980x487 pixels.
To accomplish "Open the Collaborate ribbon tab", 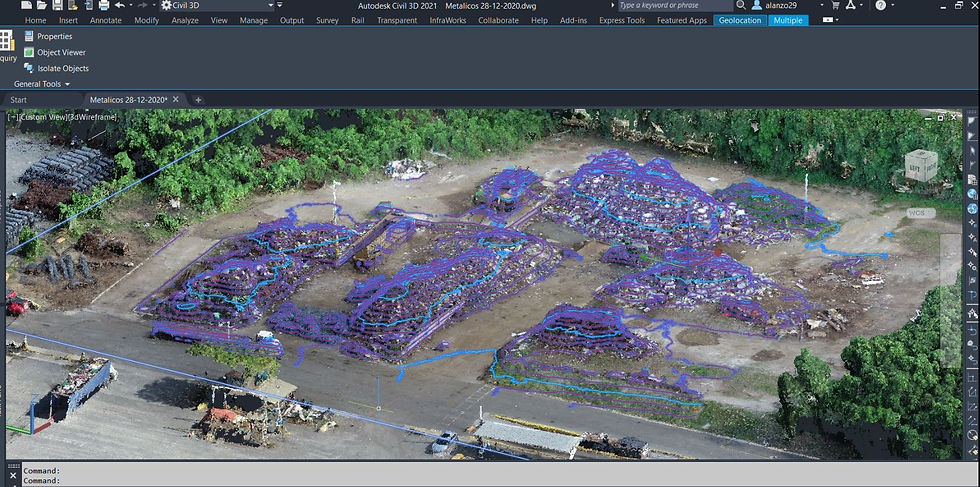I will [x=498, y=20].
